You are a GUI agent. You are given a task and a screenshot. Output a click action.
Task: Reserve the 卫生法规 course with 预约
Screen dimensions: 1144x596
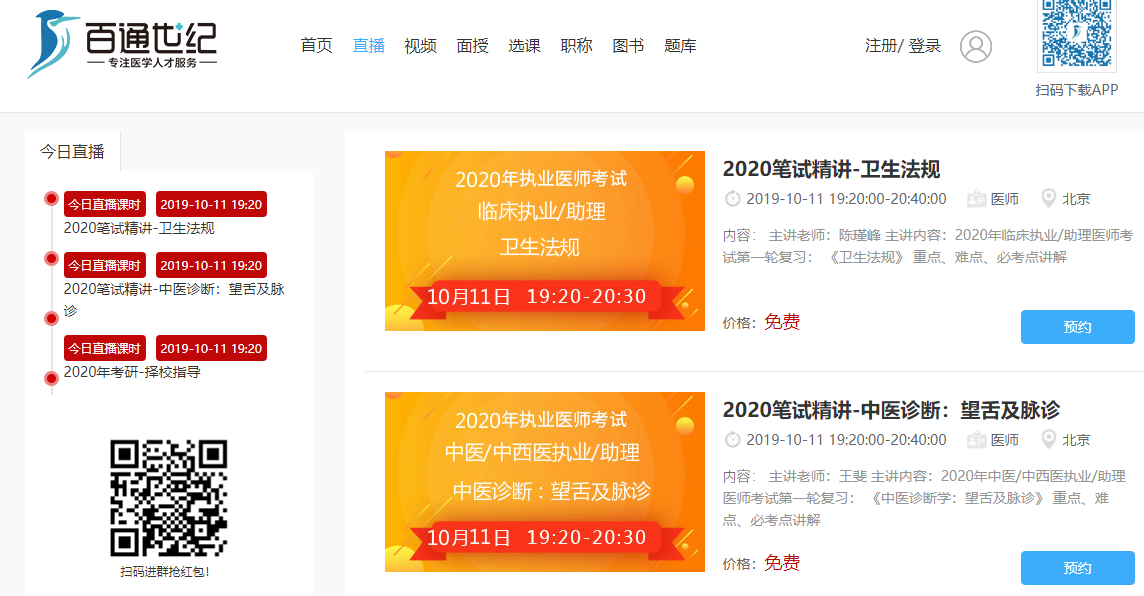point(1078,327)
